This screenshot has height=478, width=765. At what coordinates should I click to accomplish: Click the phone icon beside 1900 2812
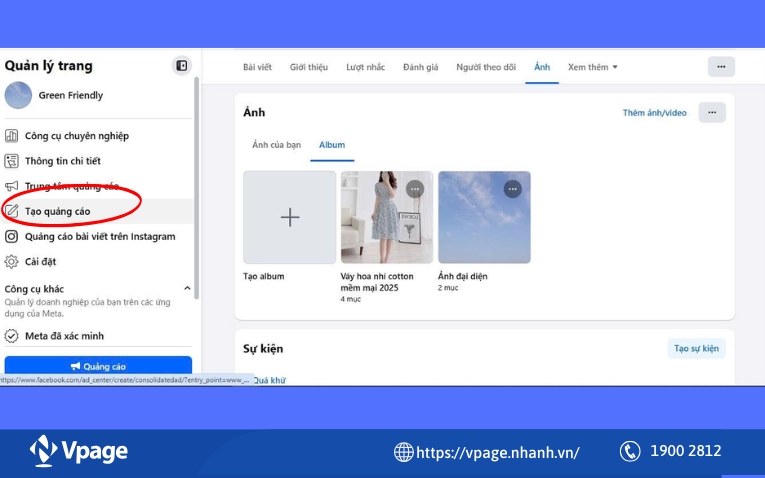tap(630, 451)
